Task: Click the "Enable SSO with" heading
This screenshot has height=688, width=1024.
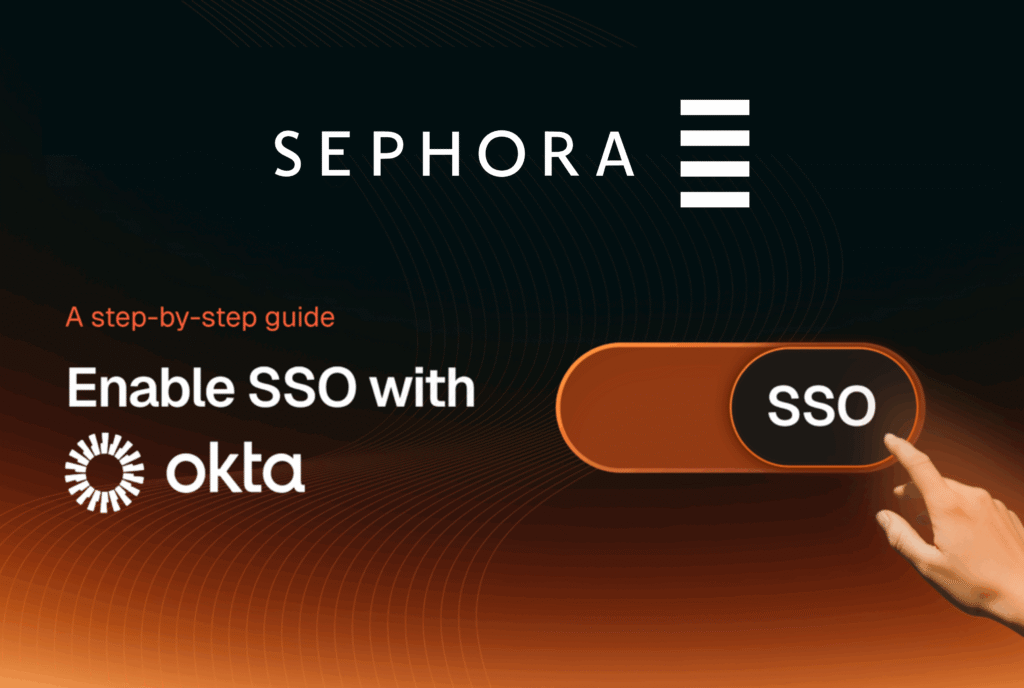Action: (270, 387)
